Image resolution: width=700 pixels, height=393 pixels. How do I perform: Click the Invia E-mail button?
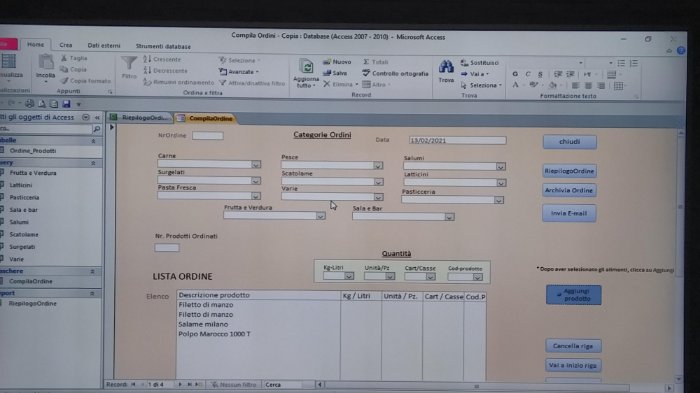pyautogui.click(x=569, y=213)
